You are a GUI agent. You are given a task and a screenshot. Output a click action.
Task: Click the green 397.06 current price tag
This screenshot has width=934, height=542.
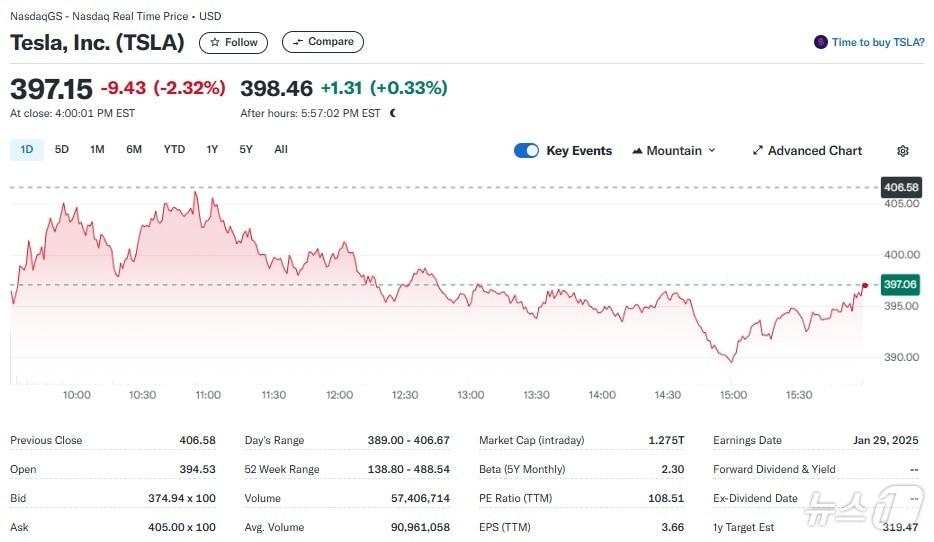(x=900, y=285)
